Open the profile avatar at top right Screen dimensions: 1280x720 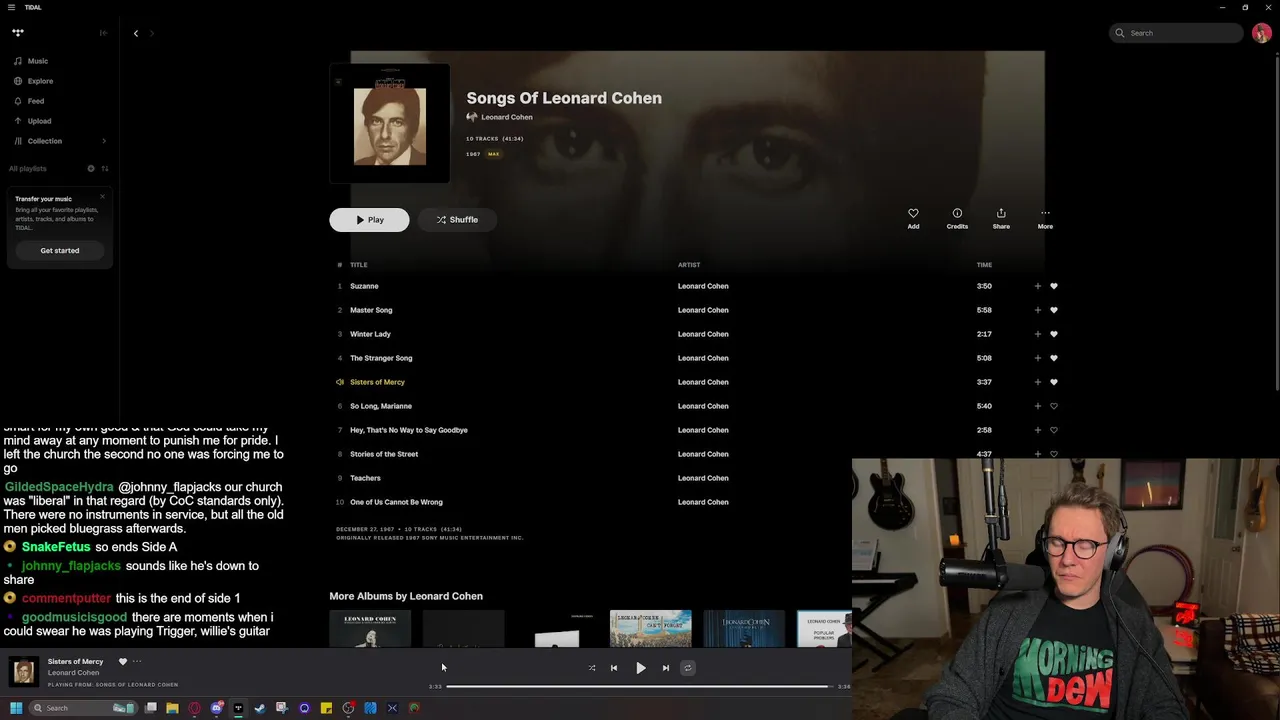[x=1262, y=33]
